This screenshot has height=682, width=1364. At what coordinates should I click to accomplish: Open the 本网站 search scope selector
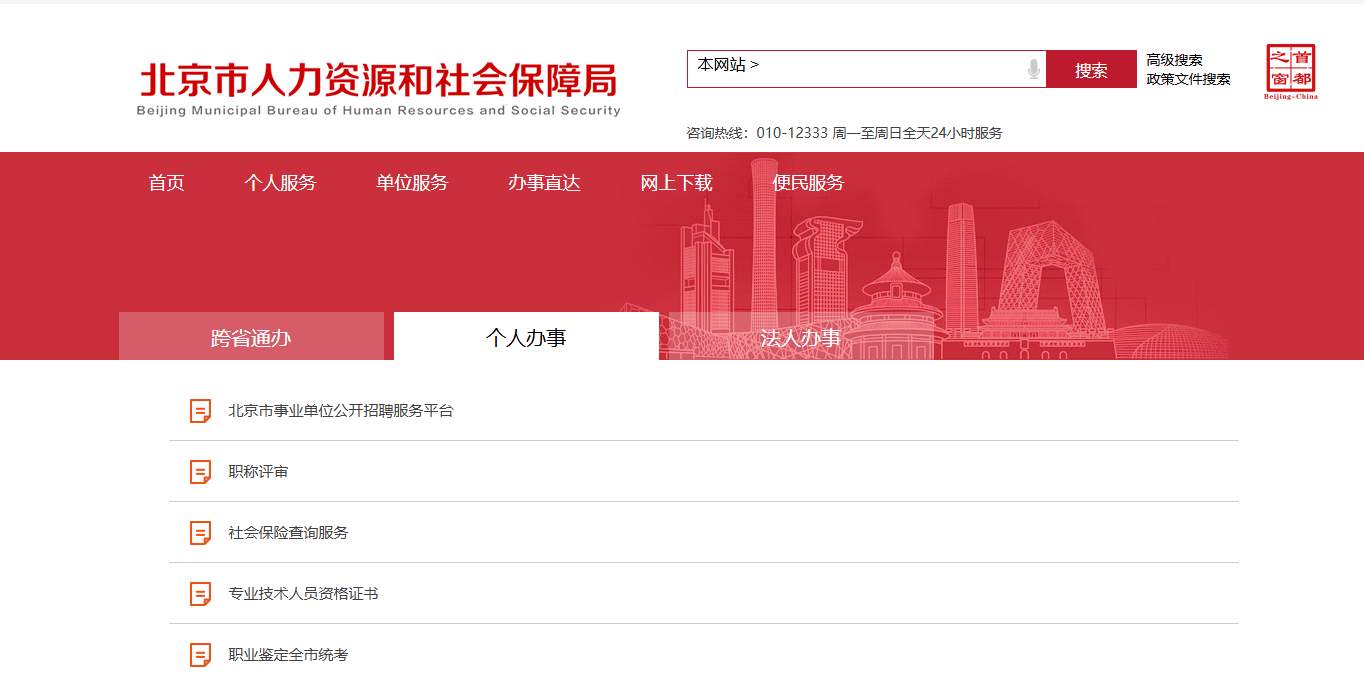[728, 65]
